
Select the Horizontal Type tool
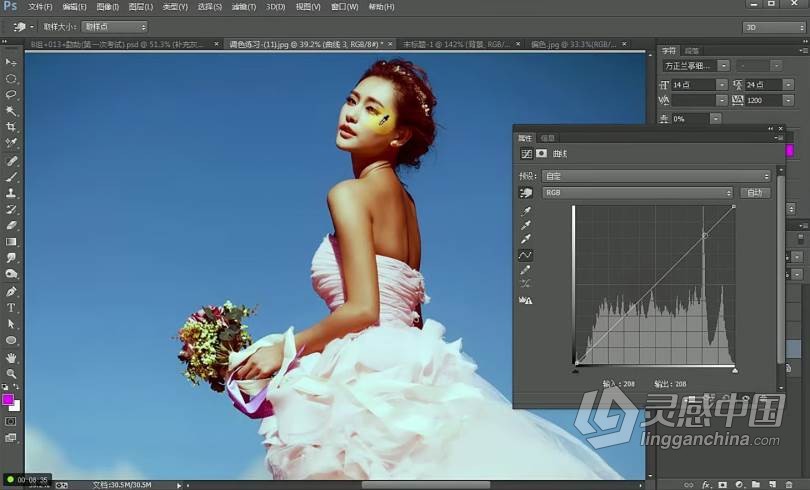pos(11,308)
